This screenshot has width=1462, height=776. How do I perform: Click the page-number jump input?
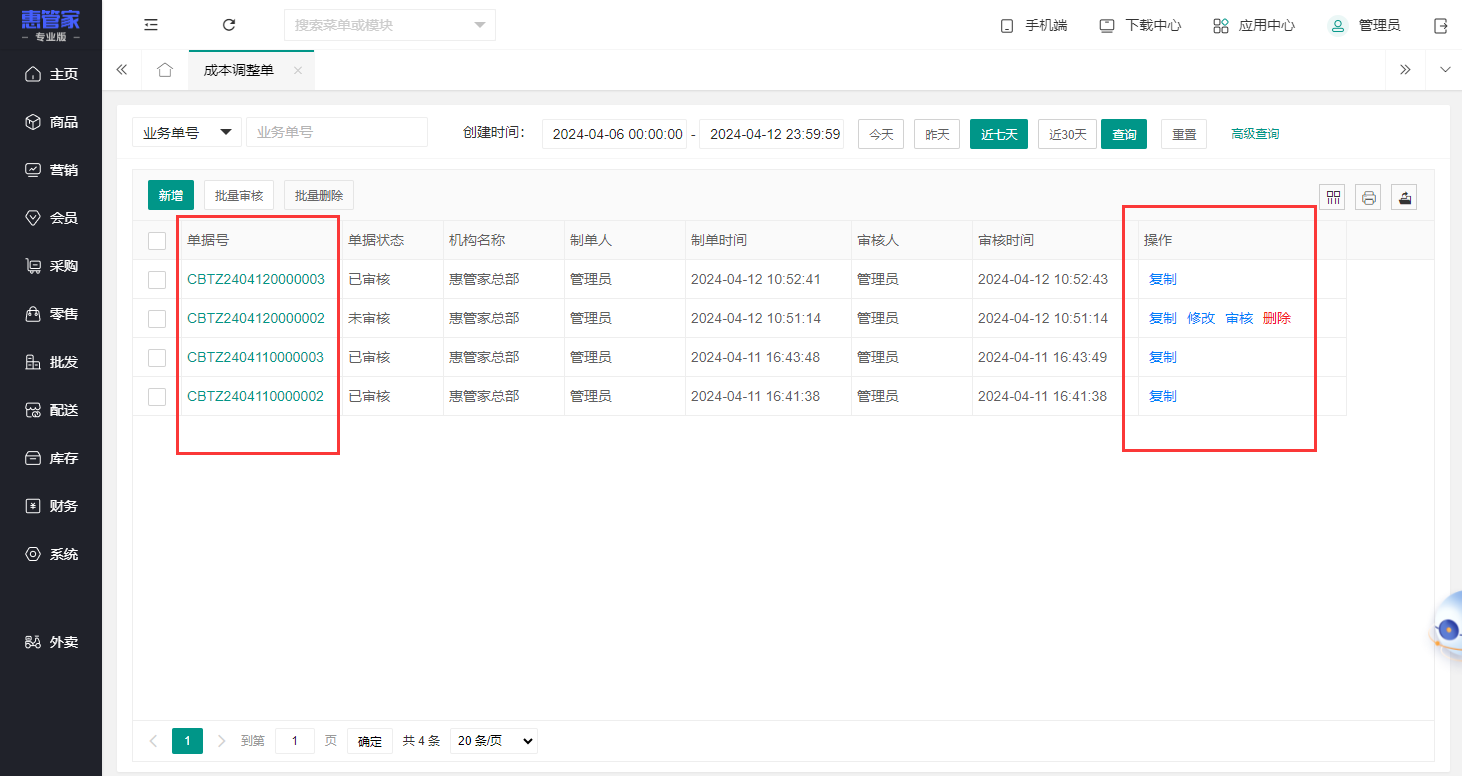[x=295, y=741]
